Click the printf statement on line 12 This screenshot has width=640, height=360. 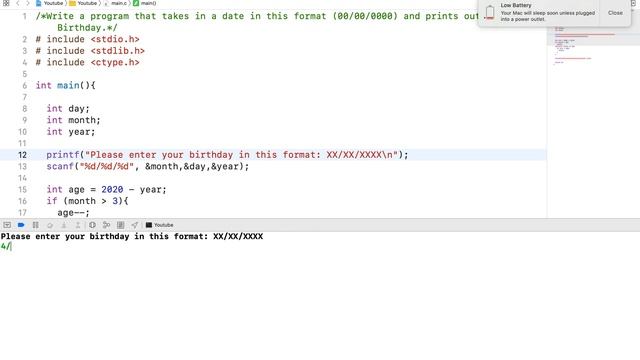point(227,155)
